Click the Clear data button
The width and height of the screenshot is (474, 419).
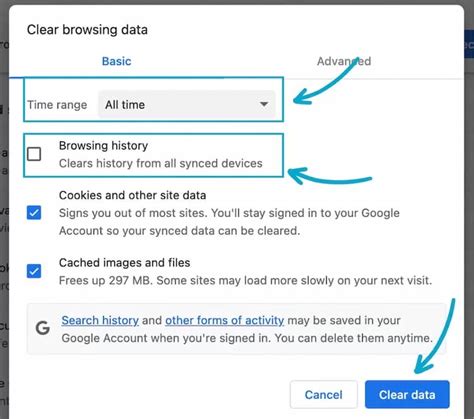pyautogui.click(x=407, y=395)
